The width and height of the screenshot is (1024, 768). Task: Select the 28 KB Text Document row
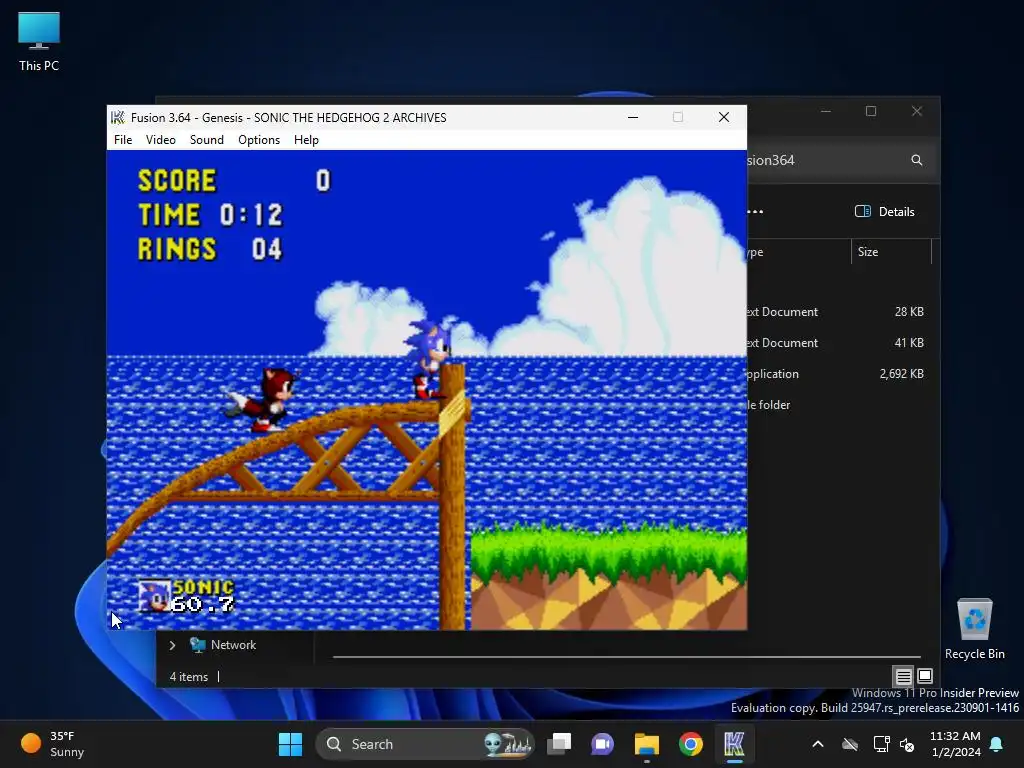[838, 312]
